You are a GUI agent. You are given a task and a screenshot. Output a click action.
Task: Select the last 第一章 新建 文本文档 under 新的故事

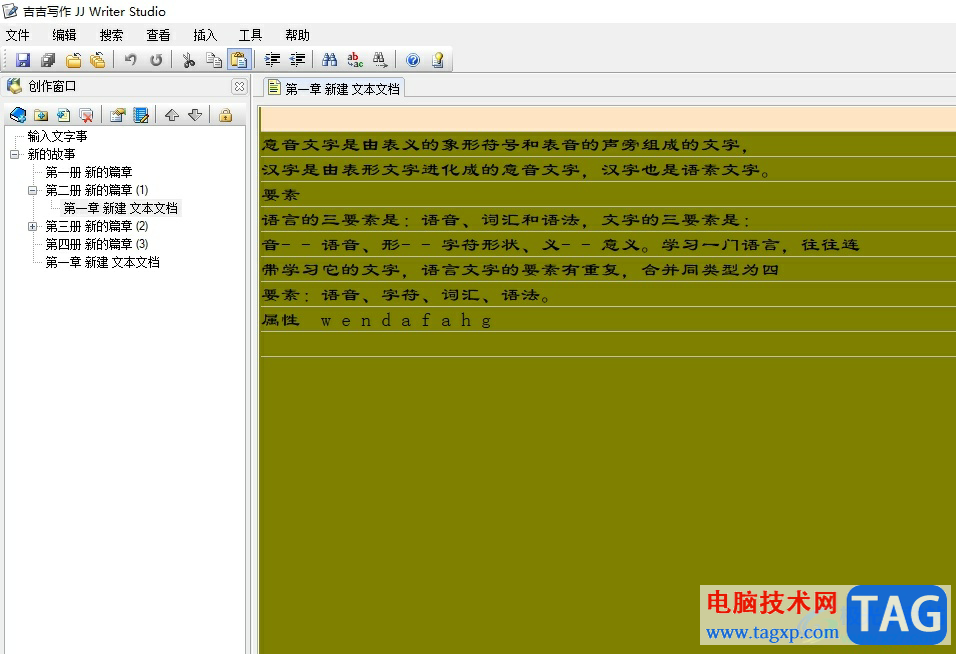102,262
